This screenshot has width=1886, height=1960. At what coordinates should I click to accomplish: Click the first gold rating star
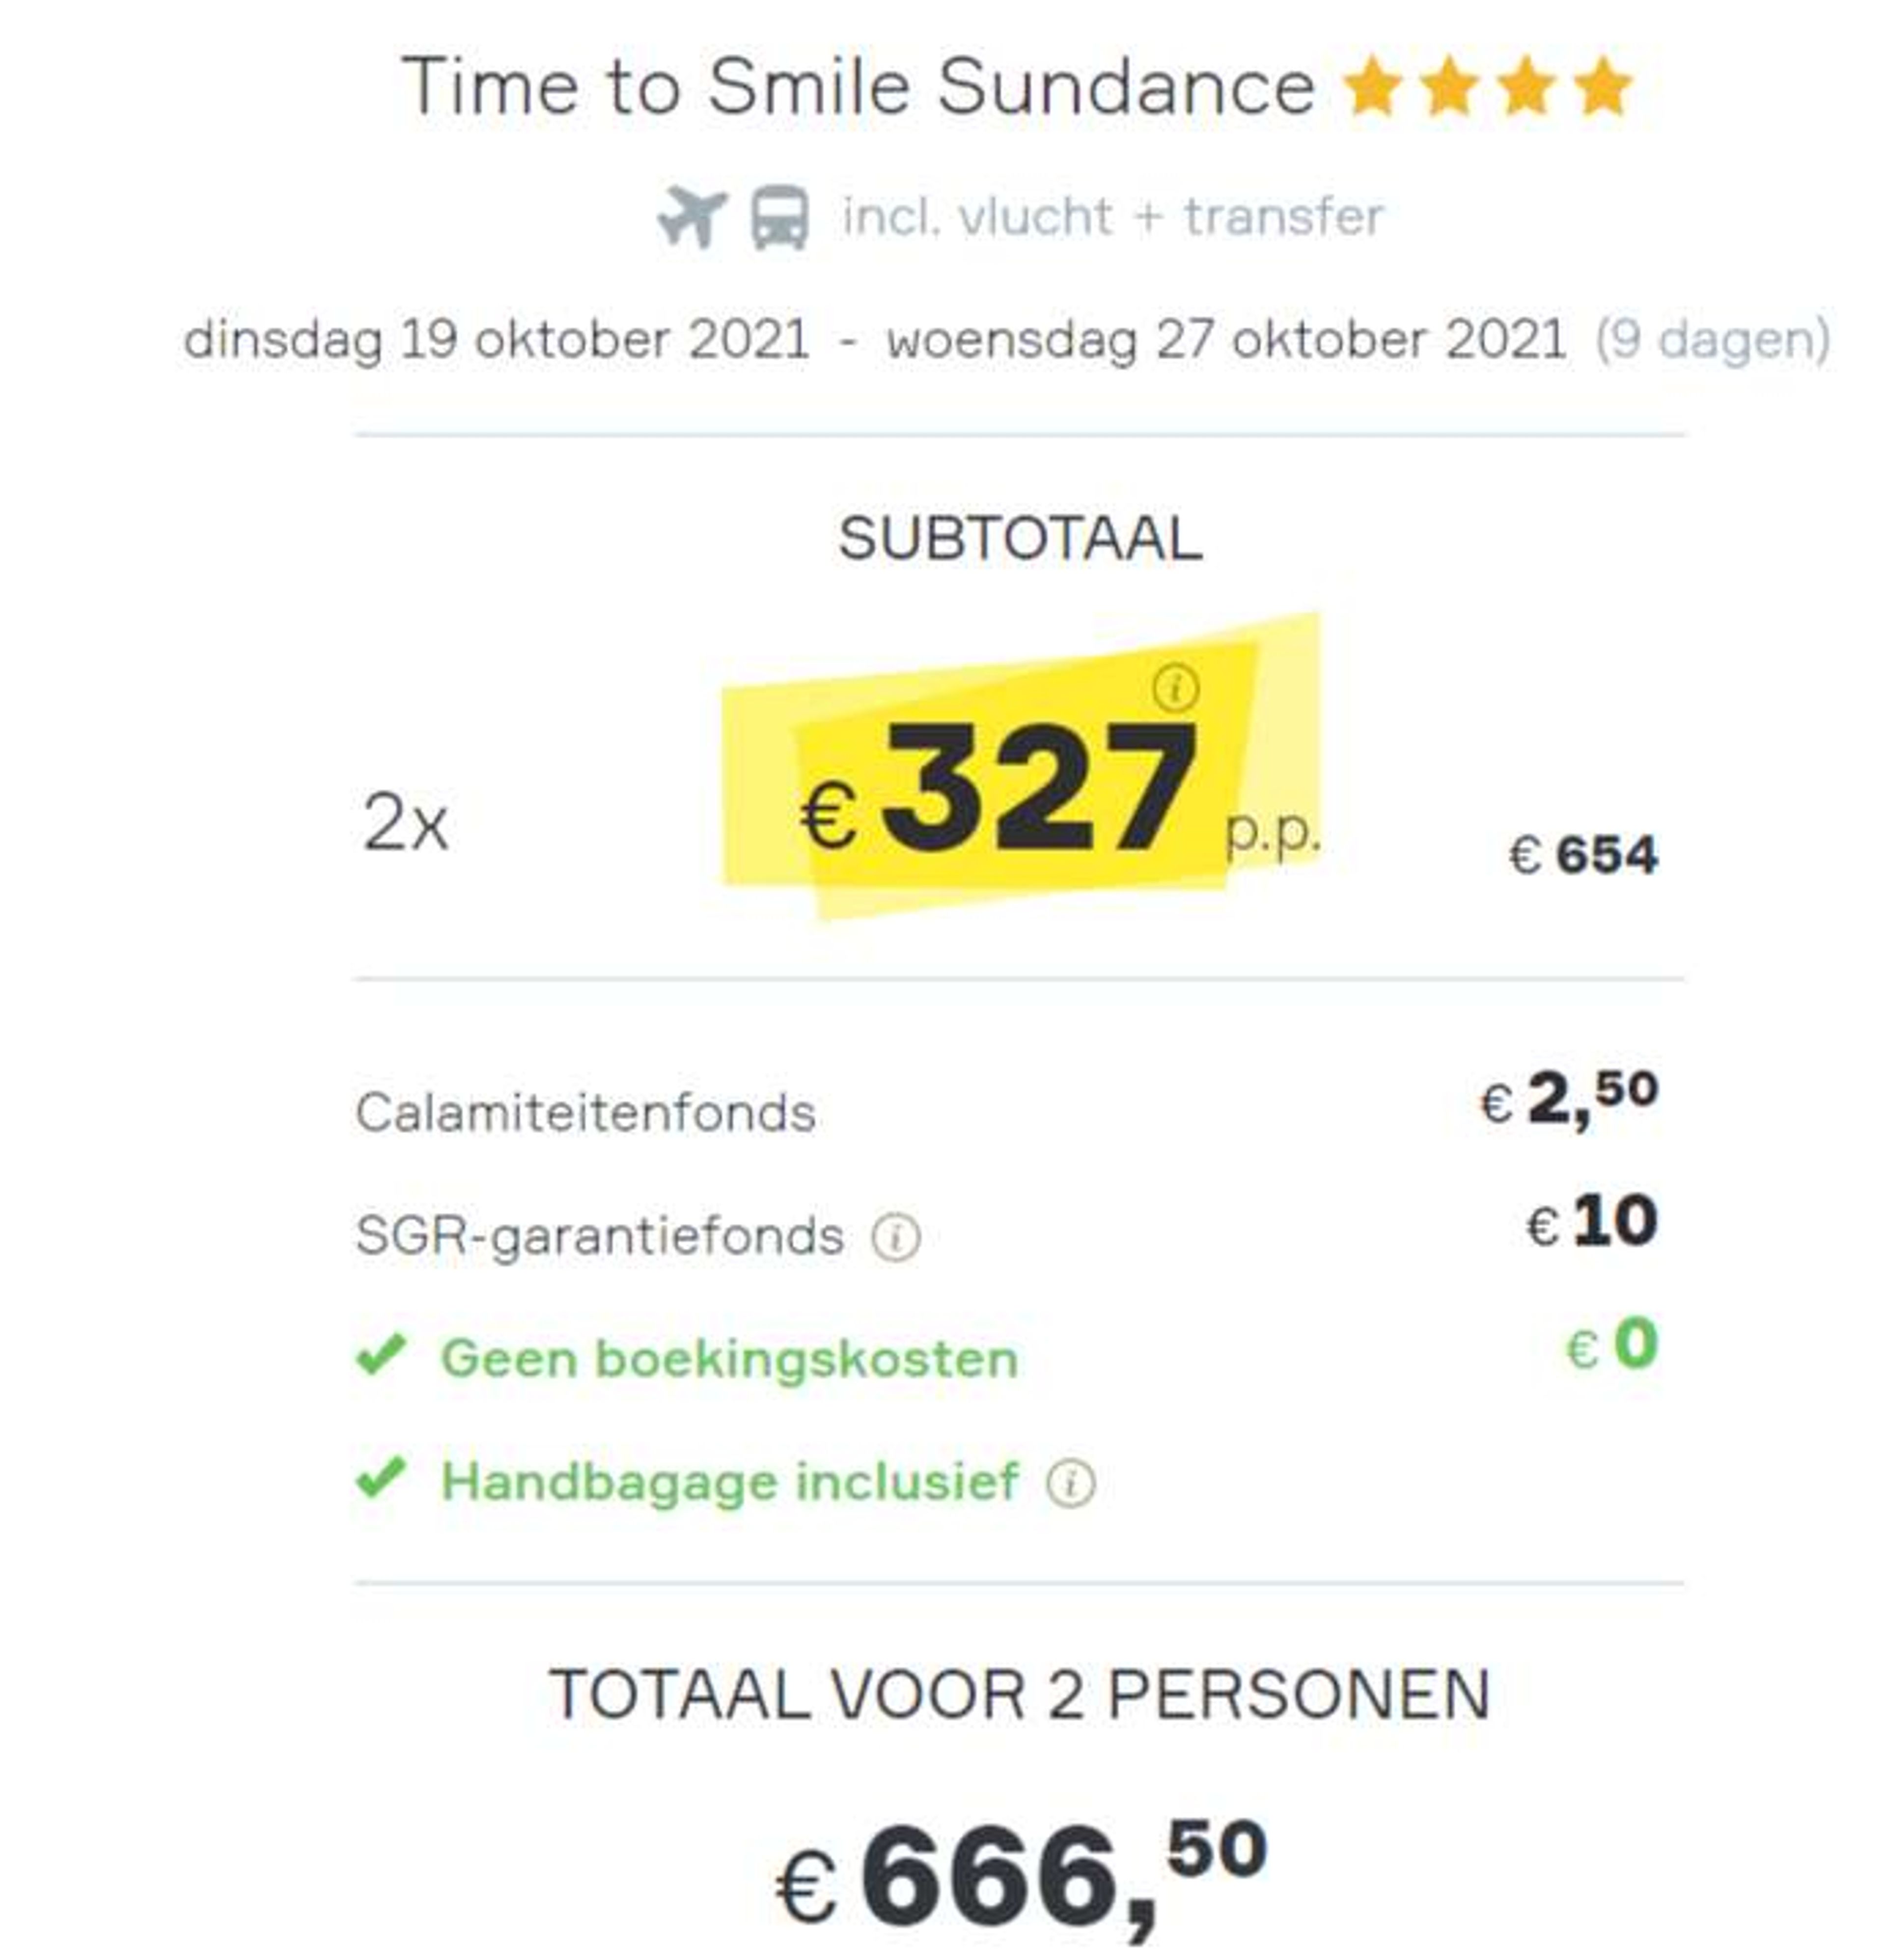(x=1372, y=87)
